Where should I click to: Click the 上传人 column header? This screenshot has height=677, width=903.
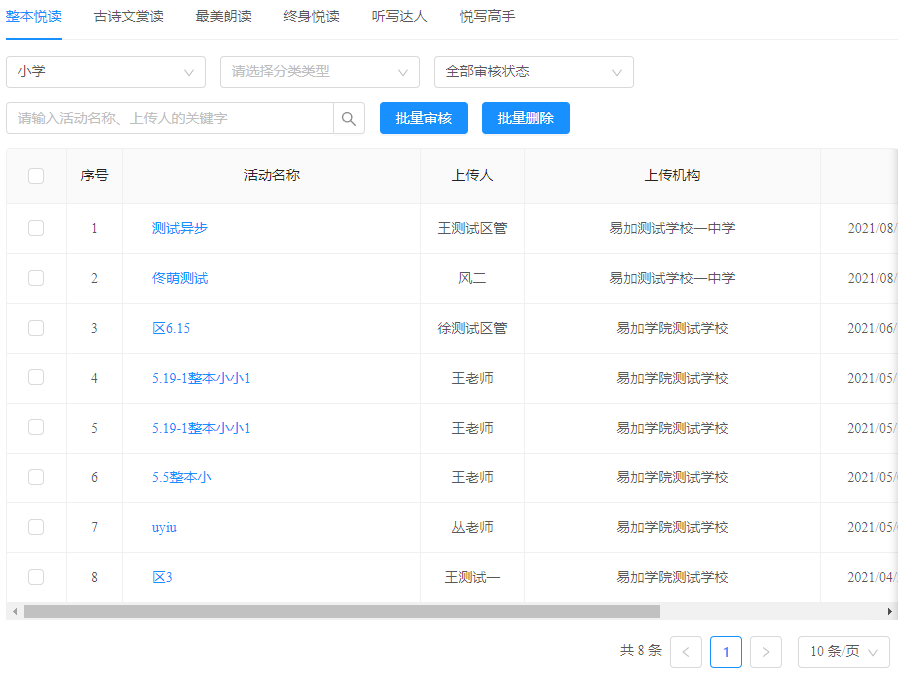click(472, 176)
